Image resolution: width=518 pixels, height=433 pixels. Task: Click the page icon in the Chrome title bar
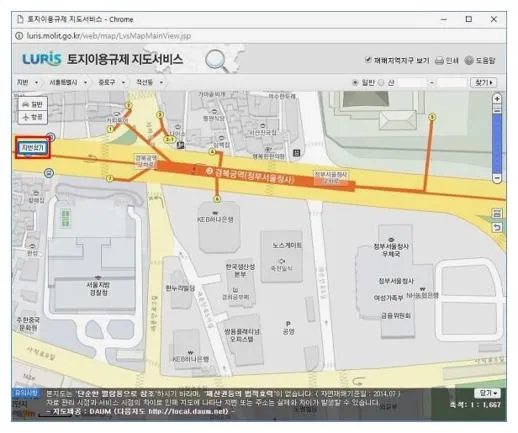[x=21, y=19]
